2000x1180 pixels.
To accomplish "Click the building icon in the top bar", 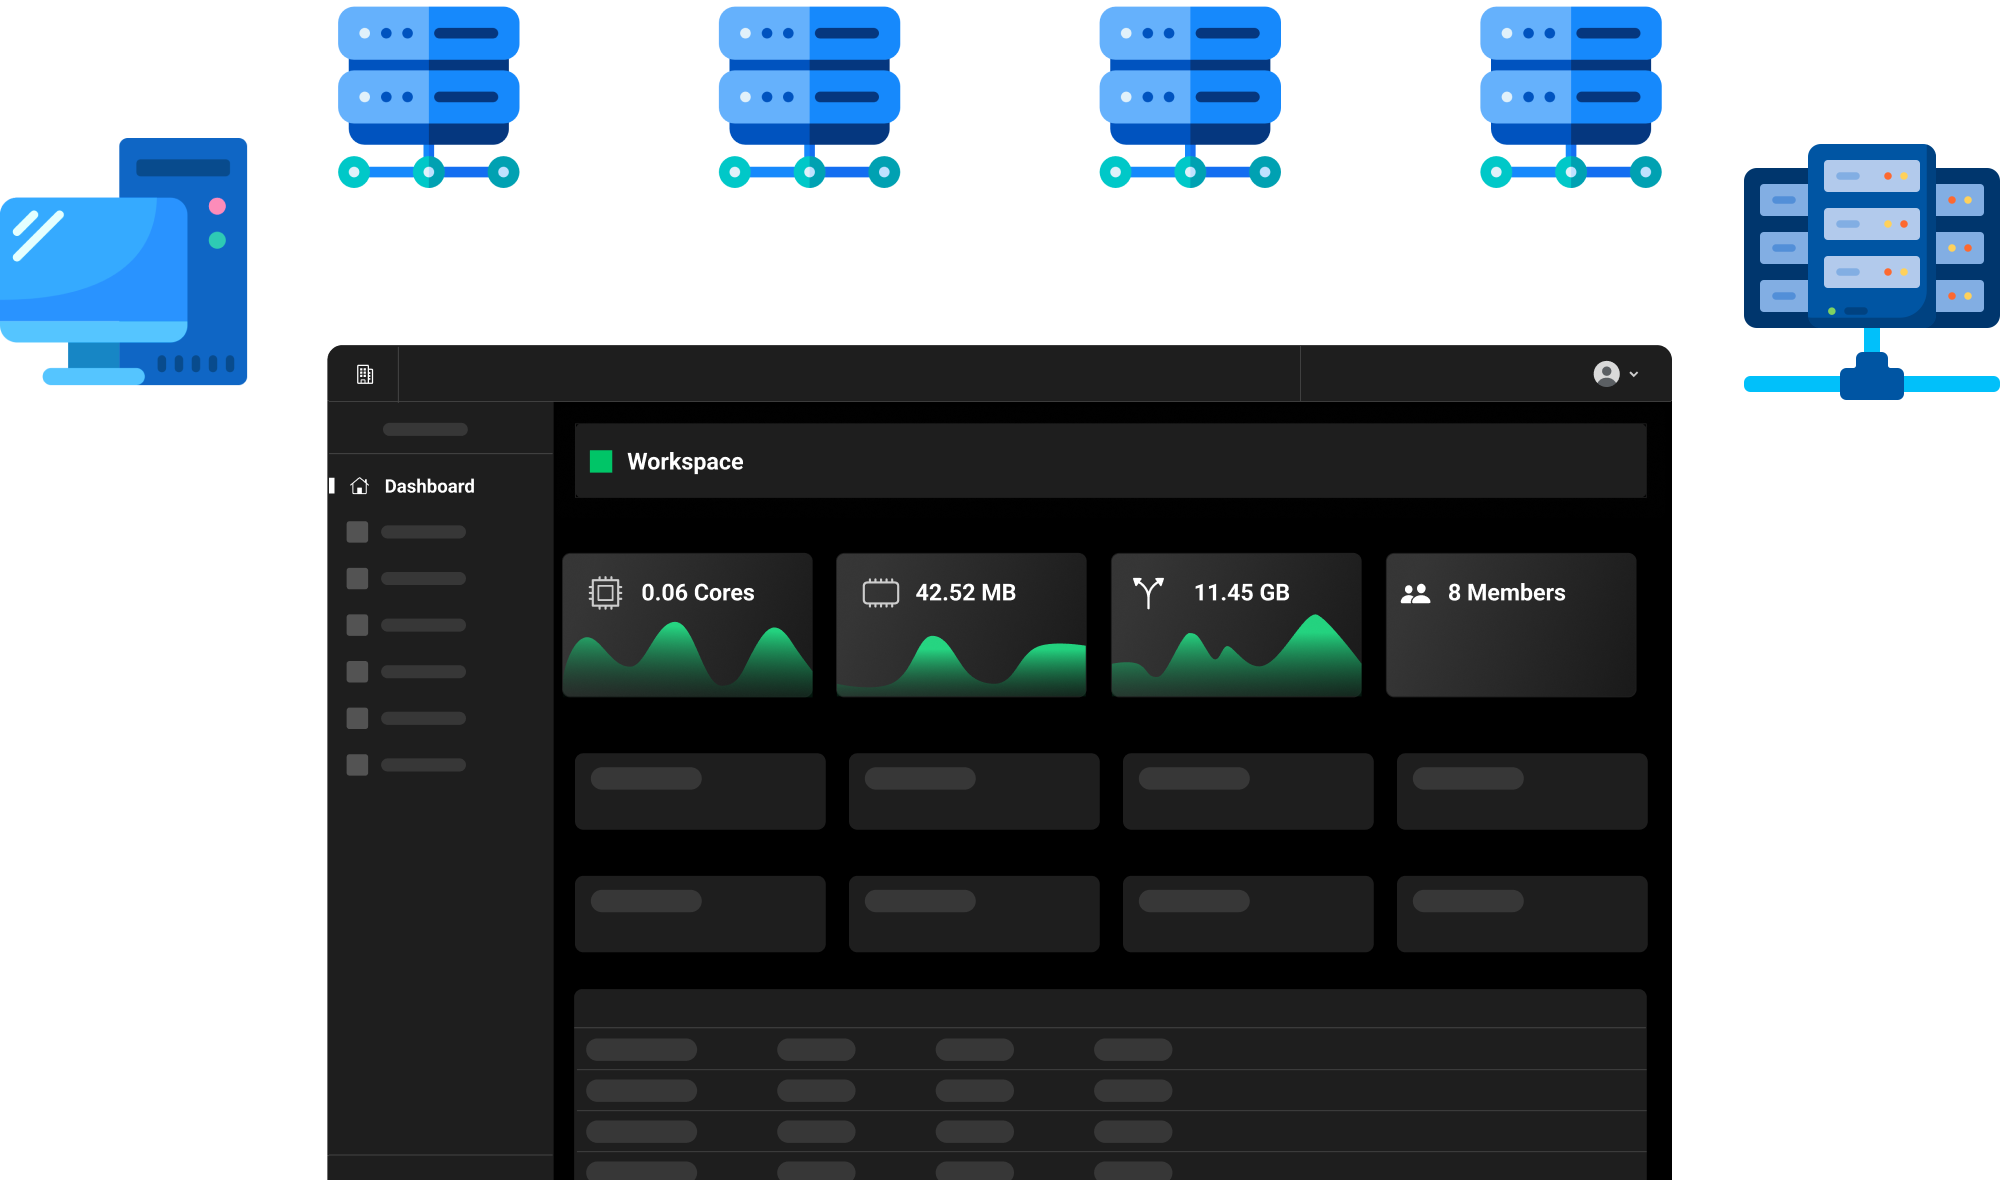I will (x=365, y=374).
